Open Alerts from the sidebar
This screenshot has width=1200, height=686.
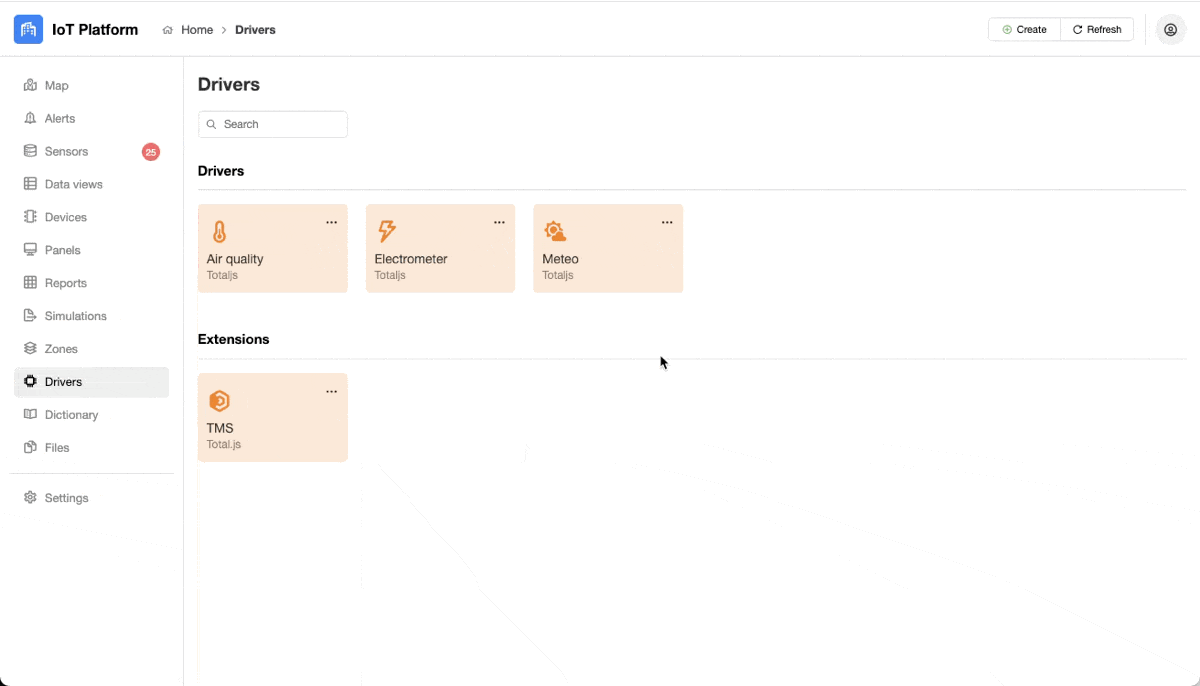click(x=60, y=119)
